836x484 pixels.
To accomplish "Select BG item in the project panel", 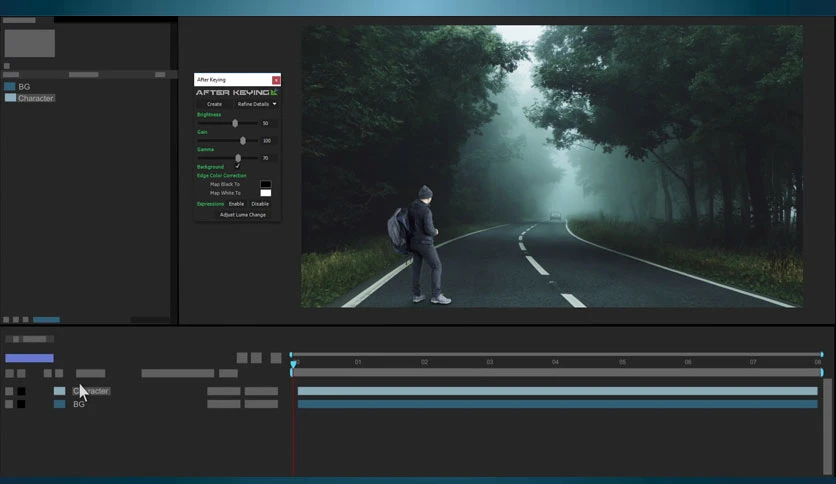I will pos(24,87).
